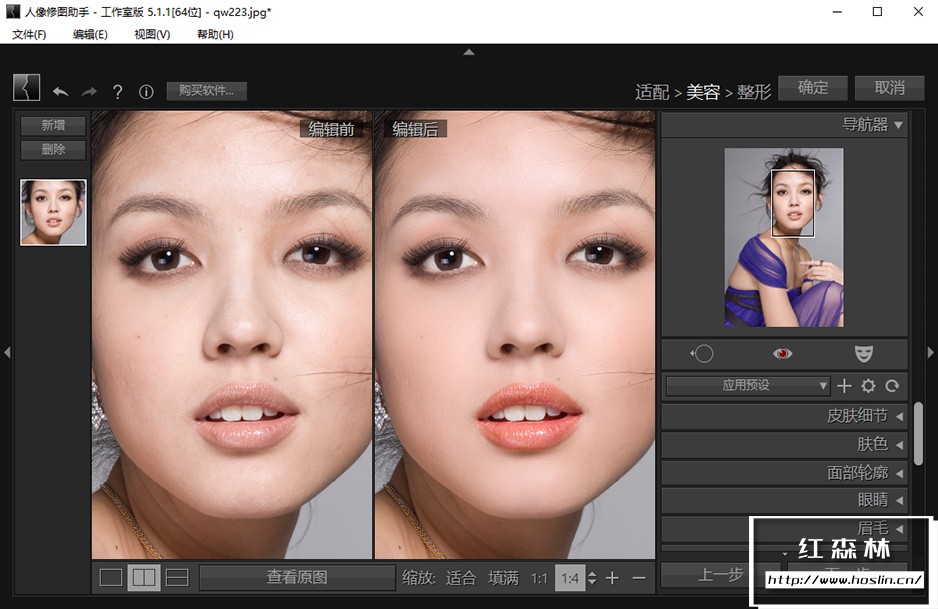938x609 pixels.
Task: Click the 1:4 zoom value field
Action: [570, 578]
